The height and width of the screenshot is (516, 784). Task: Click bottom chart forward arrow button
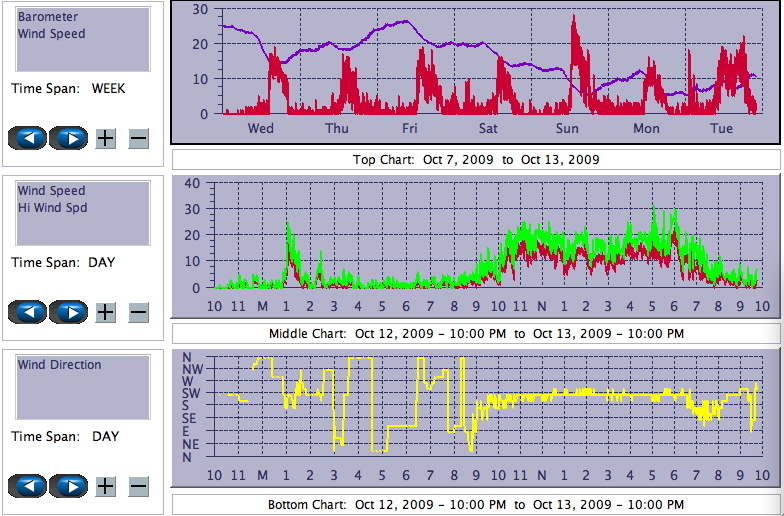tap(69, 486)
